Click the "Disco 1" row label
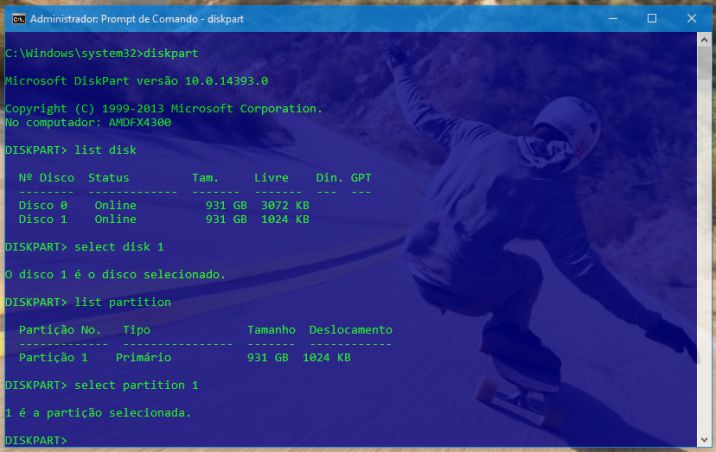 [43, 219]
